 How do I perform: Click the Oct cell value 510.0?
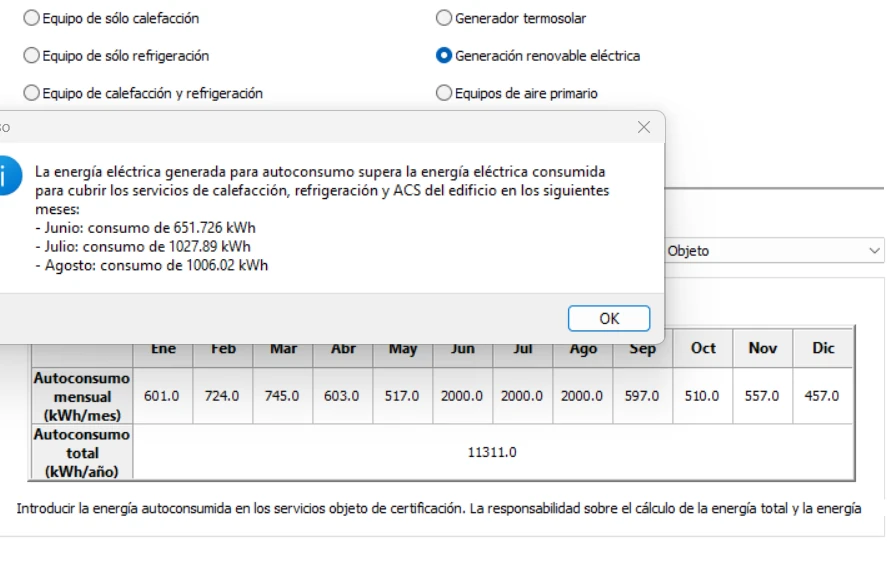(x=702, y=396)
